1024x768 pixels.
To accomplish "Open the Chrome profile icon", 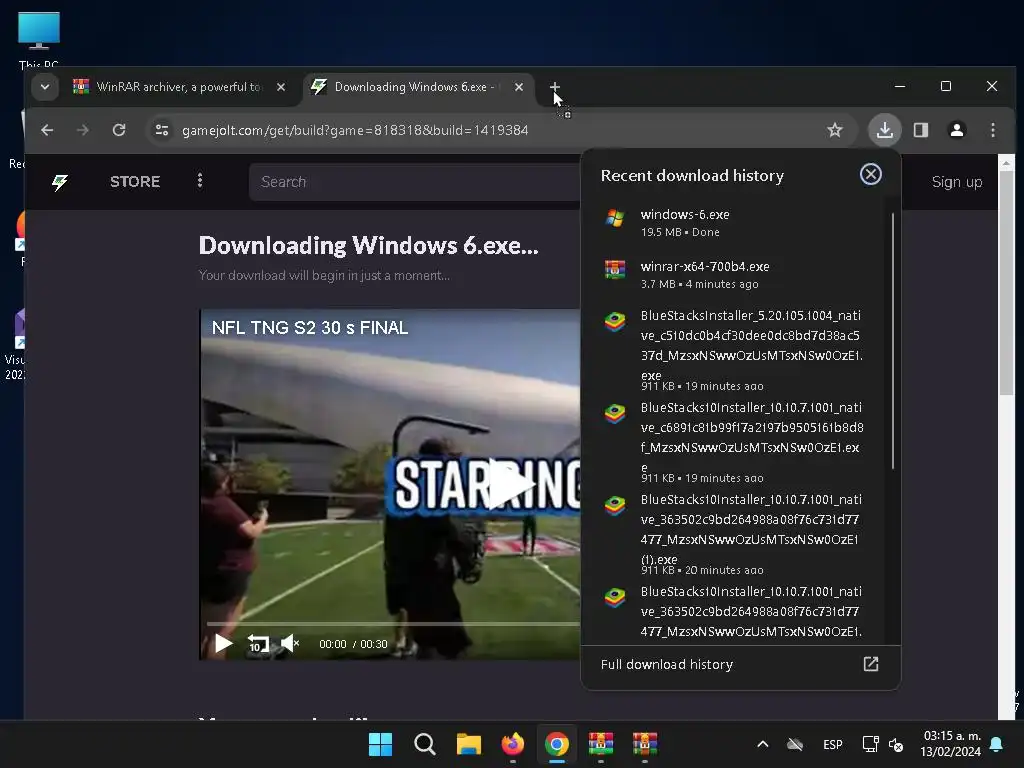I will (957, 130).
